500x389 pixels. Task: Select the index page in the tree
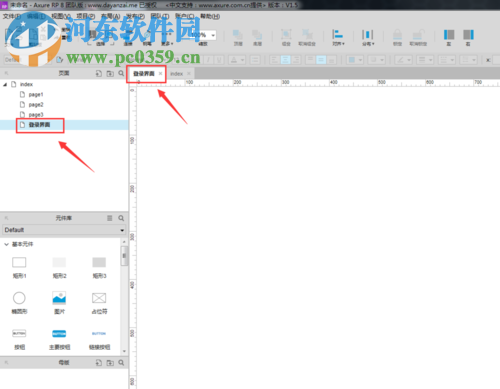click(26, 84)
